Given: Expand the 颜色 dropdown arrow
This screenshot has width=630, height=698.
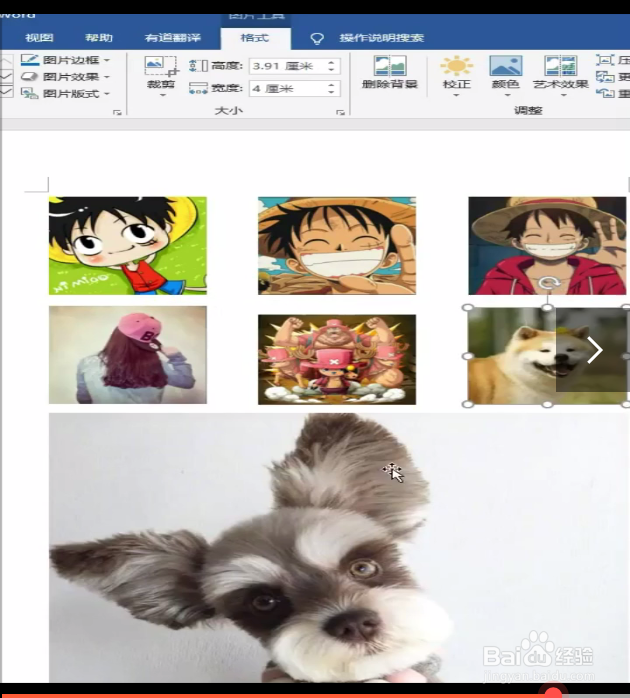Looking at the screenshot, I should [x=507, y=95].
